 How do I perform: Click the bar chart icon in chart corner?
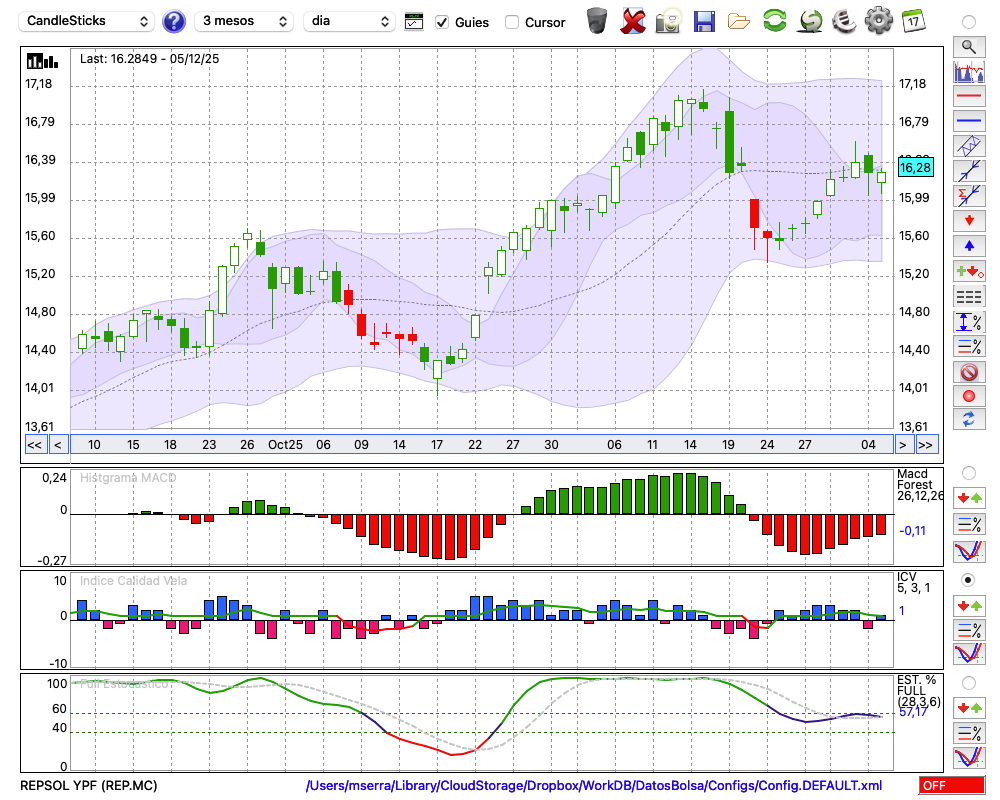42,61
